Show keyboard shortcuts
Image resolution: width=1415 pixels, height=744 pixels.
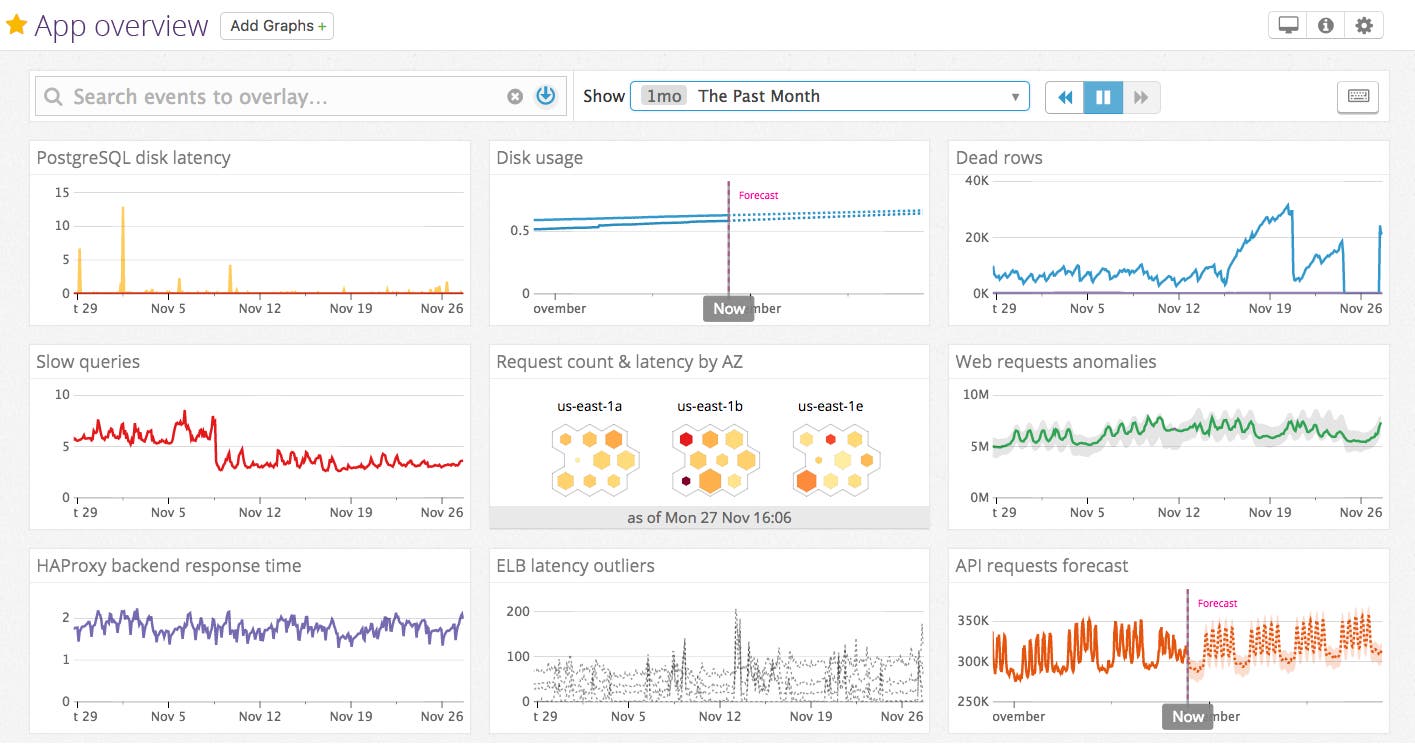click(1357, 97)
